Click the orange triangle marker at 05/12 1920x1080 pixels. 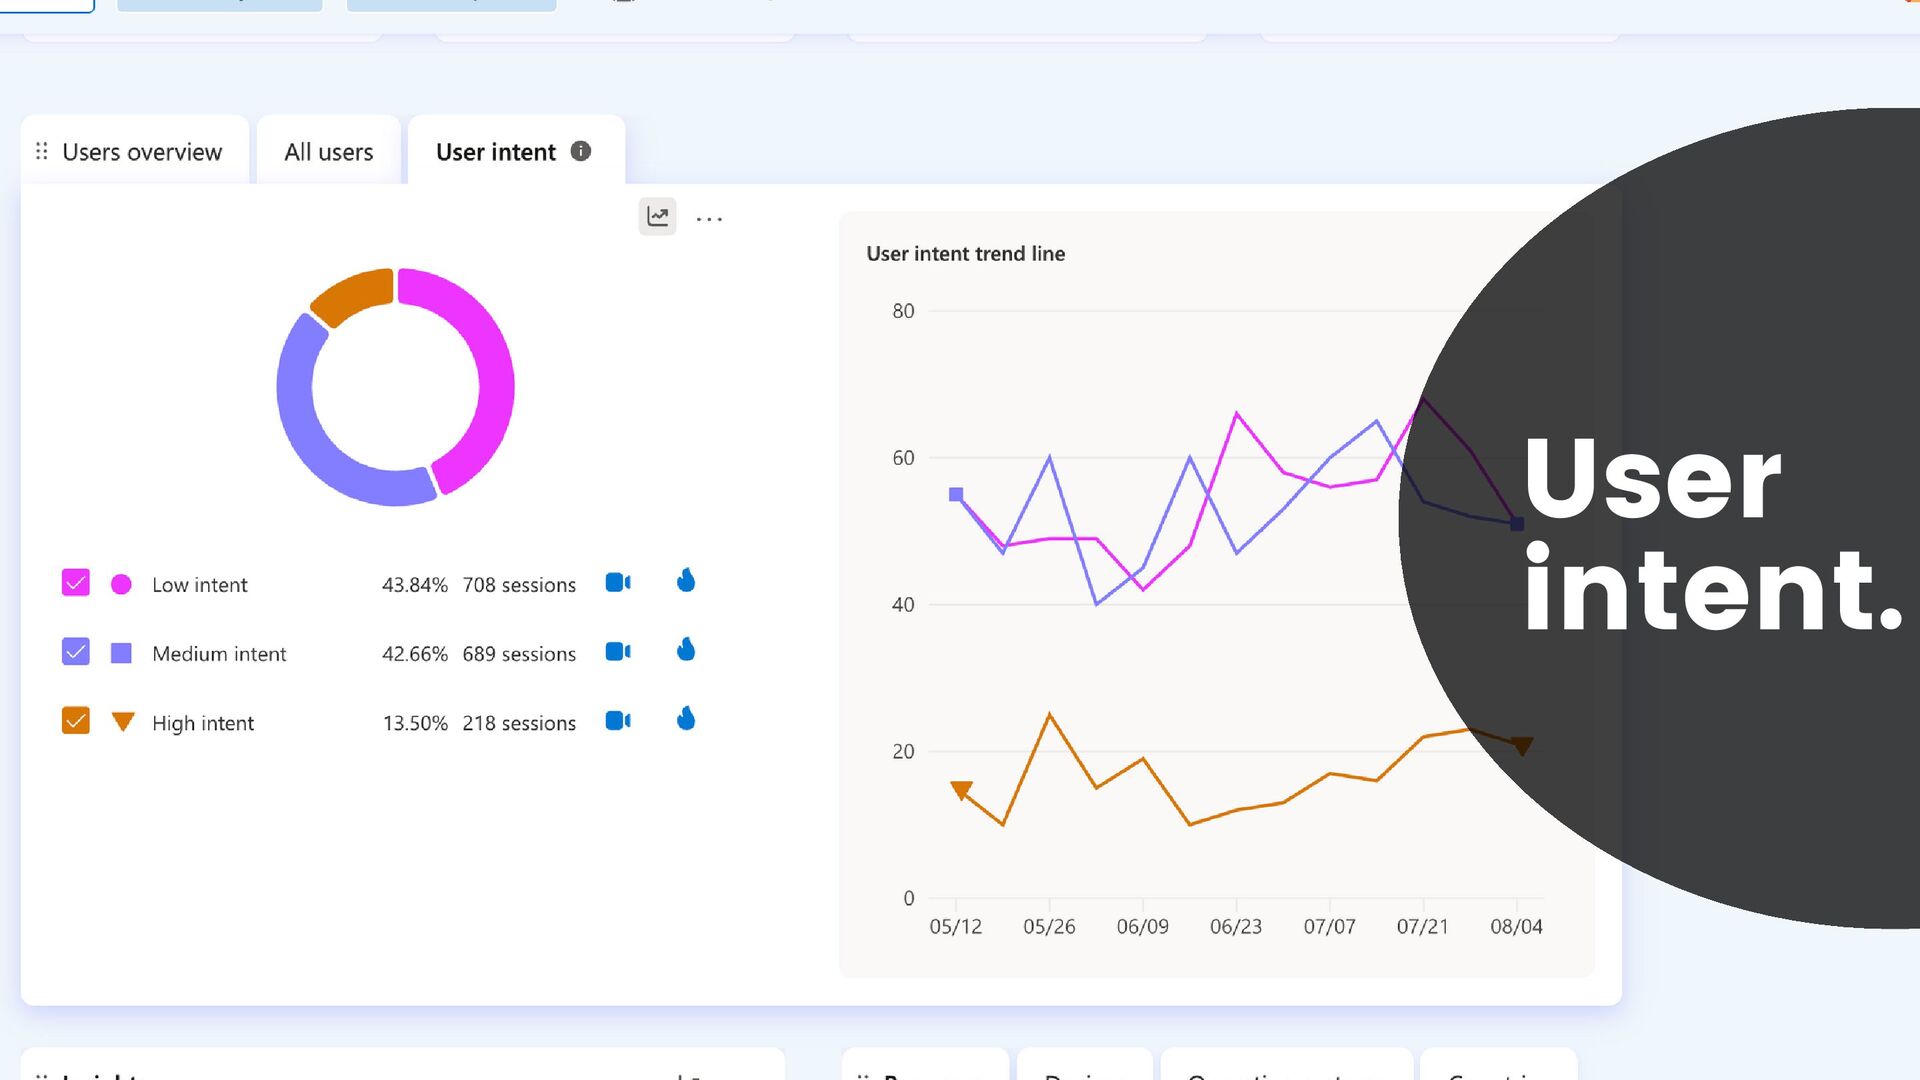(961, 790)
